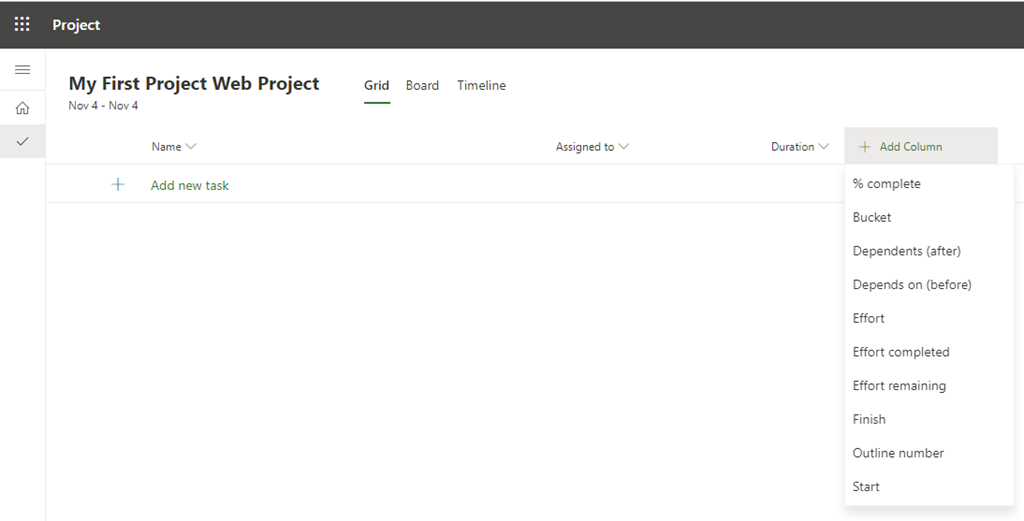This screenshot has height=521, width=1024.
Task: Click the plus icon in Add Column
Action: click(x=865, y=147)
